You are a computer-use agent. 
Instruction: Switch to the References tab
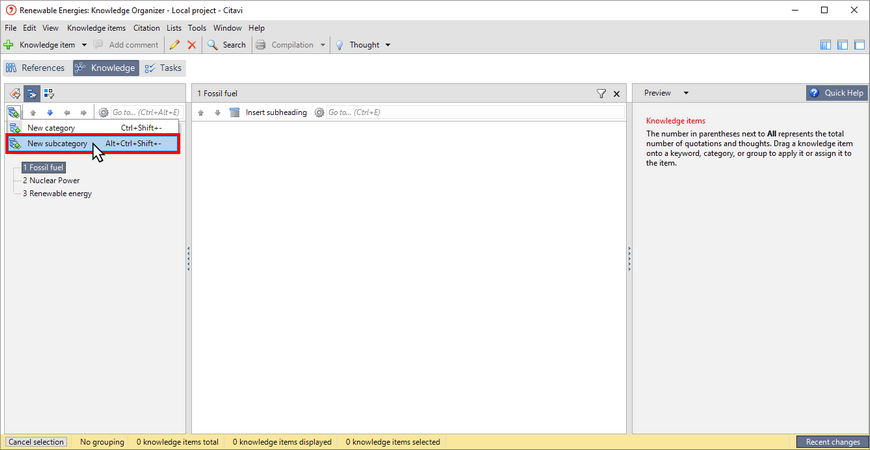click(x=36, y=68)
